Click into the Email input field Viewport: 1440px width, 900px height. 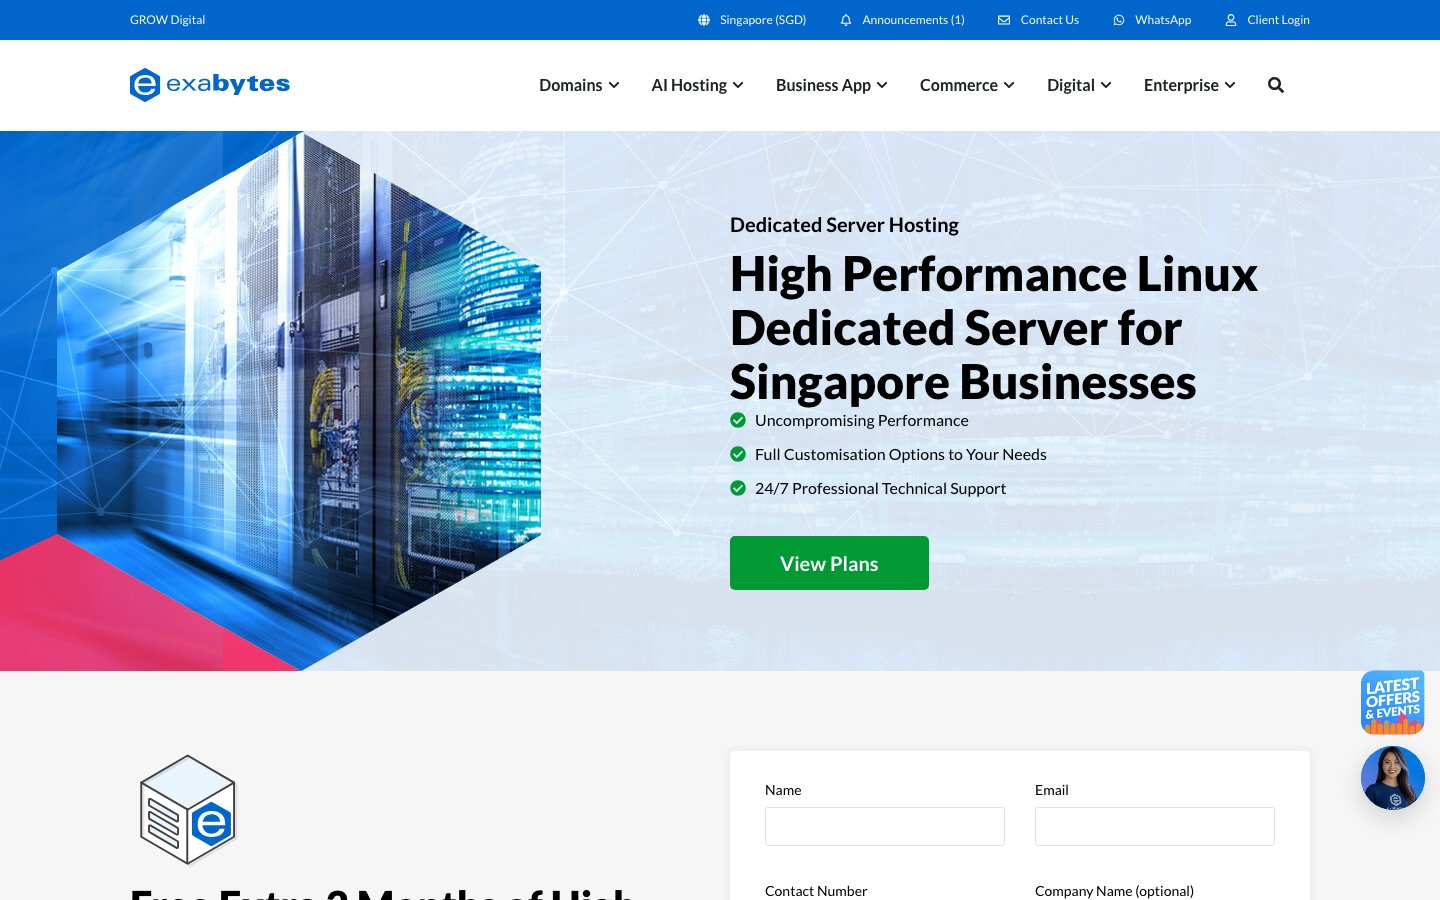(1155, 826)
